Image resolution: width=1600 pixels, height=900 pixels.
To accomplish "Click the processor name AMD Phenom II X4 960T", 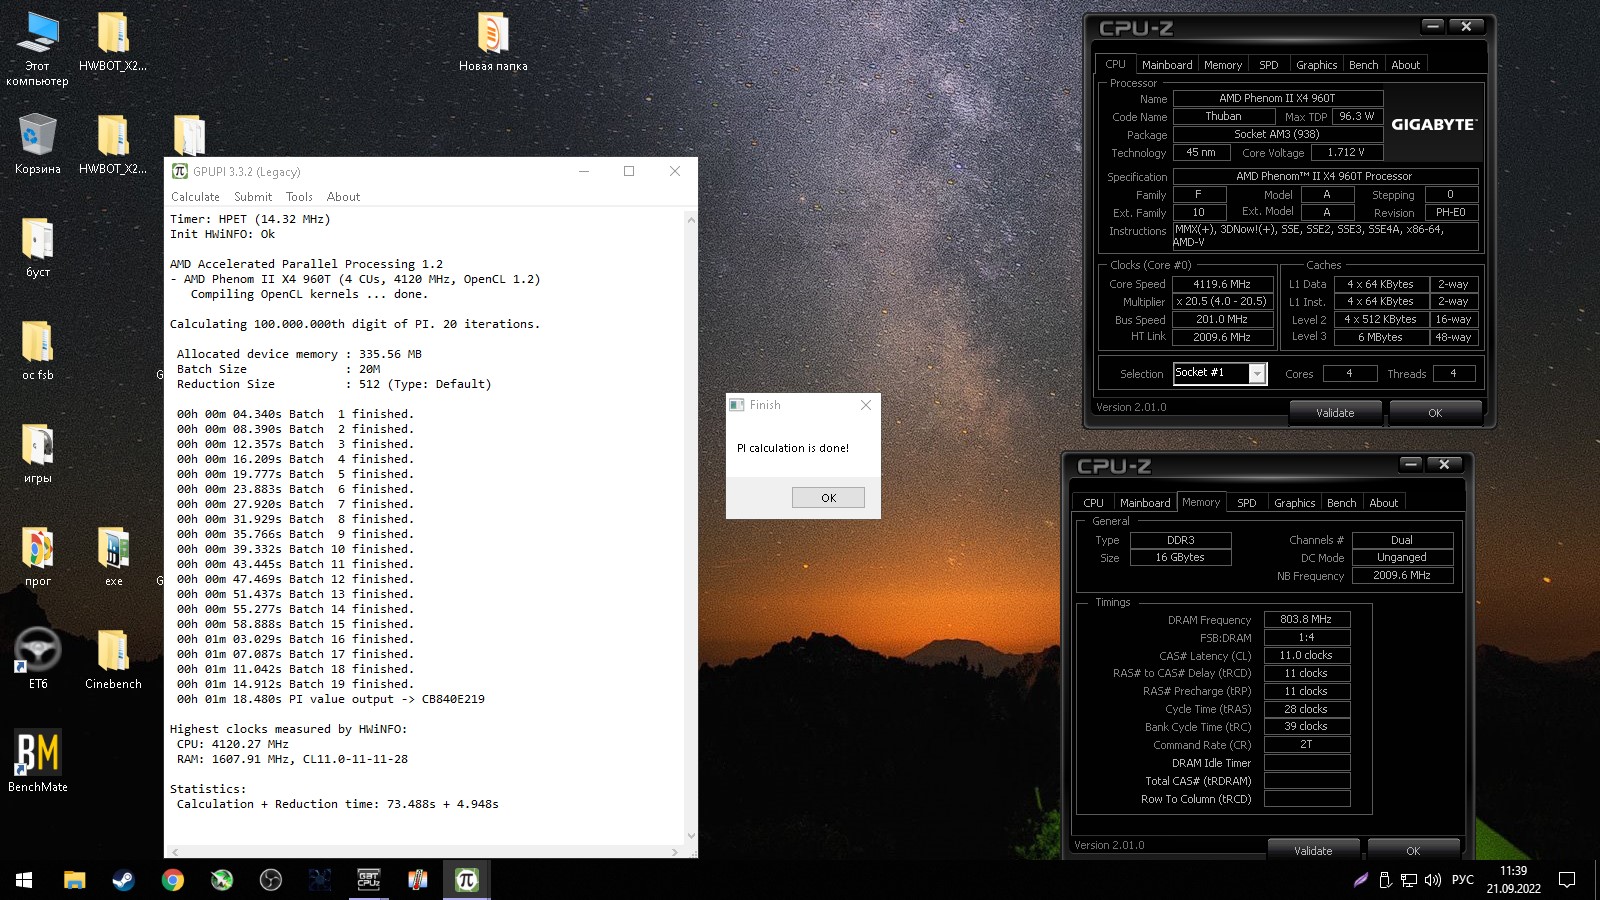I will click(1277, 98).
